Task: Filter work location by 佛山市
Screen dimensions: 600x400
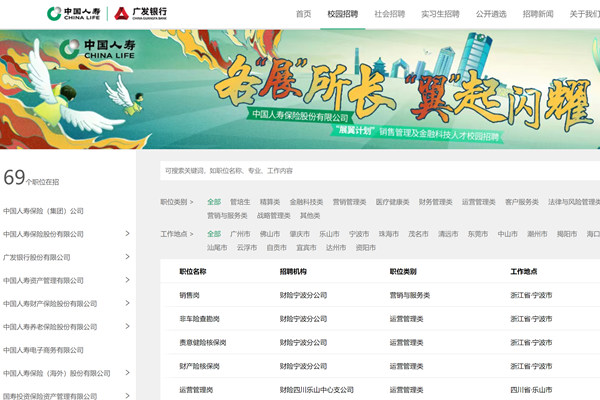Action: click(270, 234)
